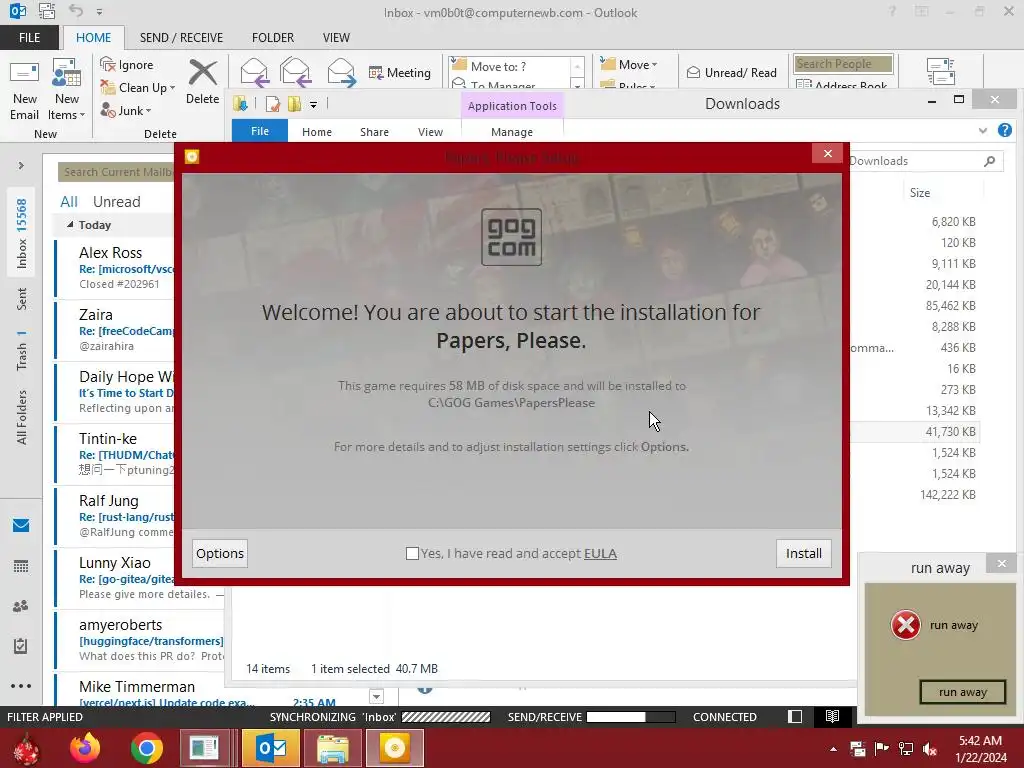The image size is (1024, 768).
Task: Open Explorer quick access toolbar dropdown
Action: coord(313,104)
